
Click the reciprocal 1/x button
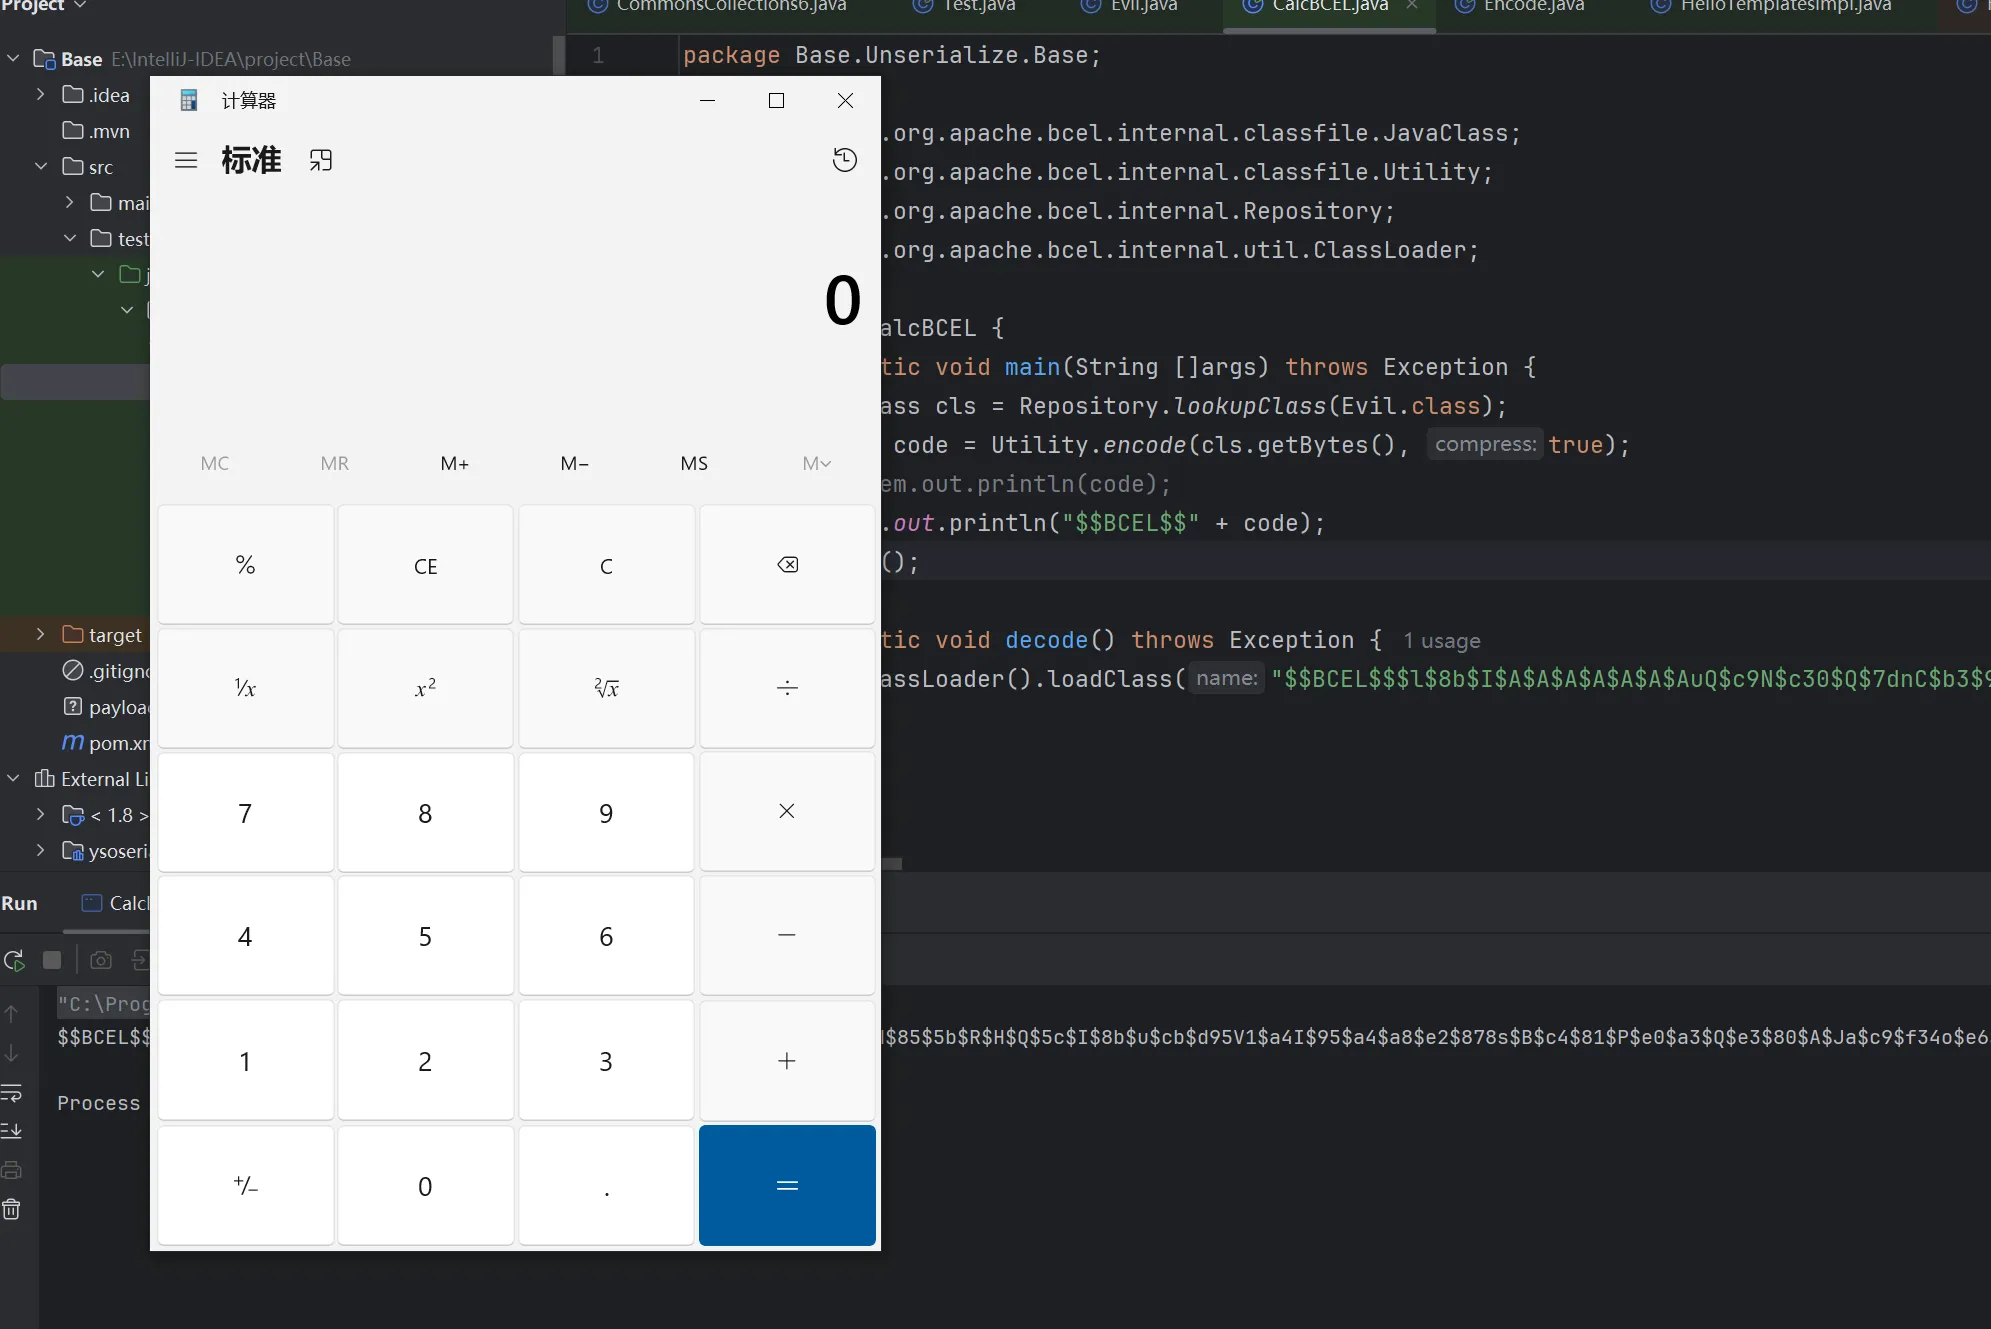tap(245, 688)
